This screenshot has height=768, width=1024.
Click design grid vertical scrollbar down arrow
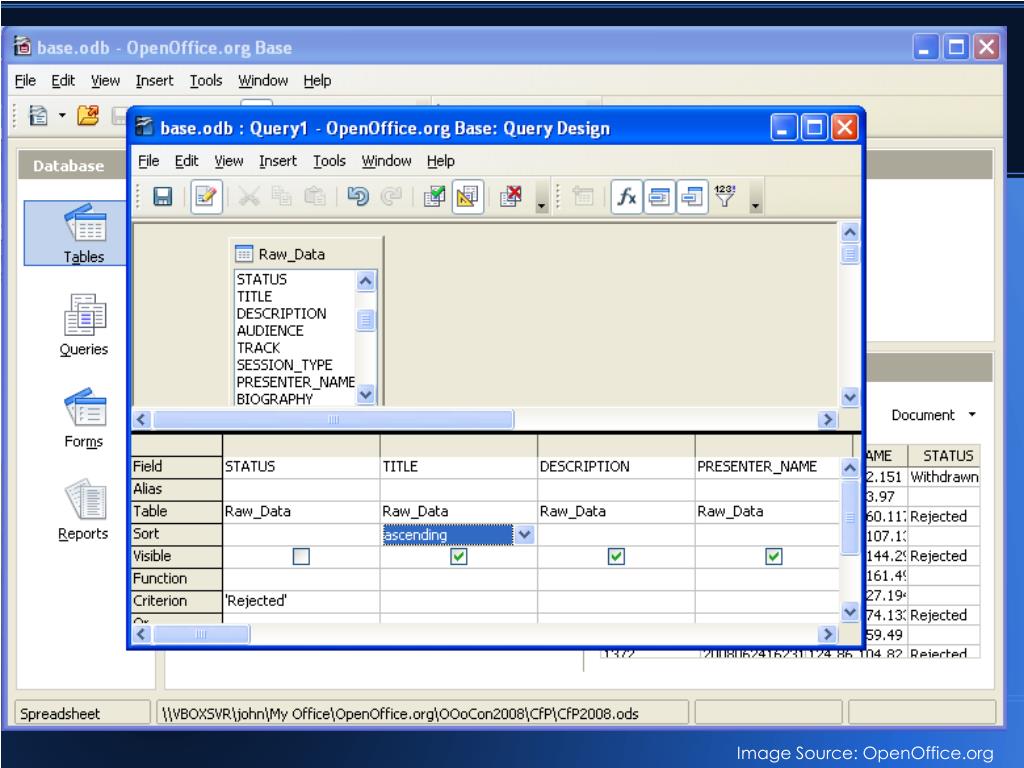coord(850,612)
